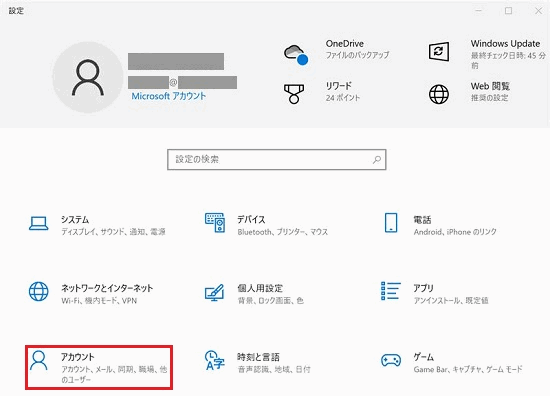
Task: Click the user profile avatar picture
Action: click(88, 78)
